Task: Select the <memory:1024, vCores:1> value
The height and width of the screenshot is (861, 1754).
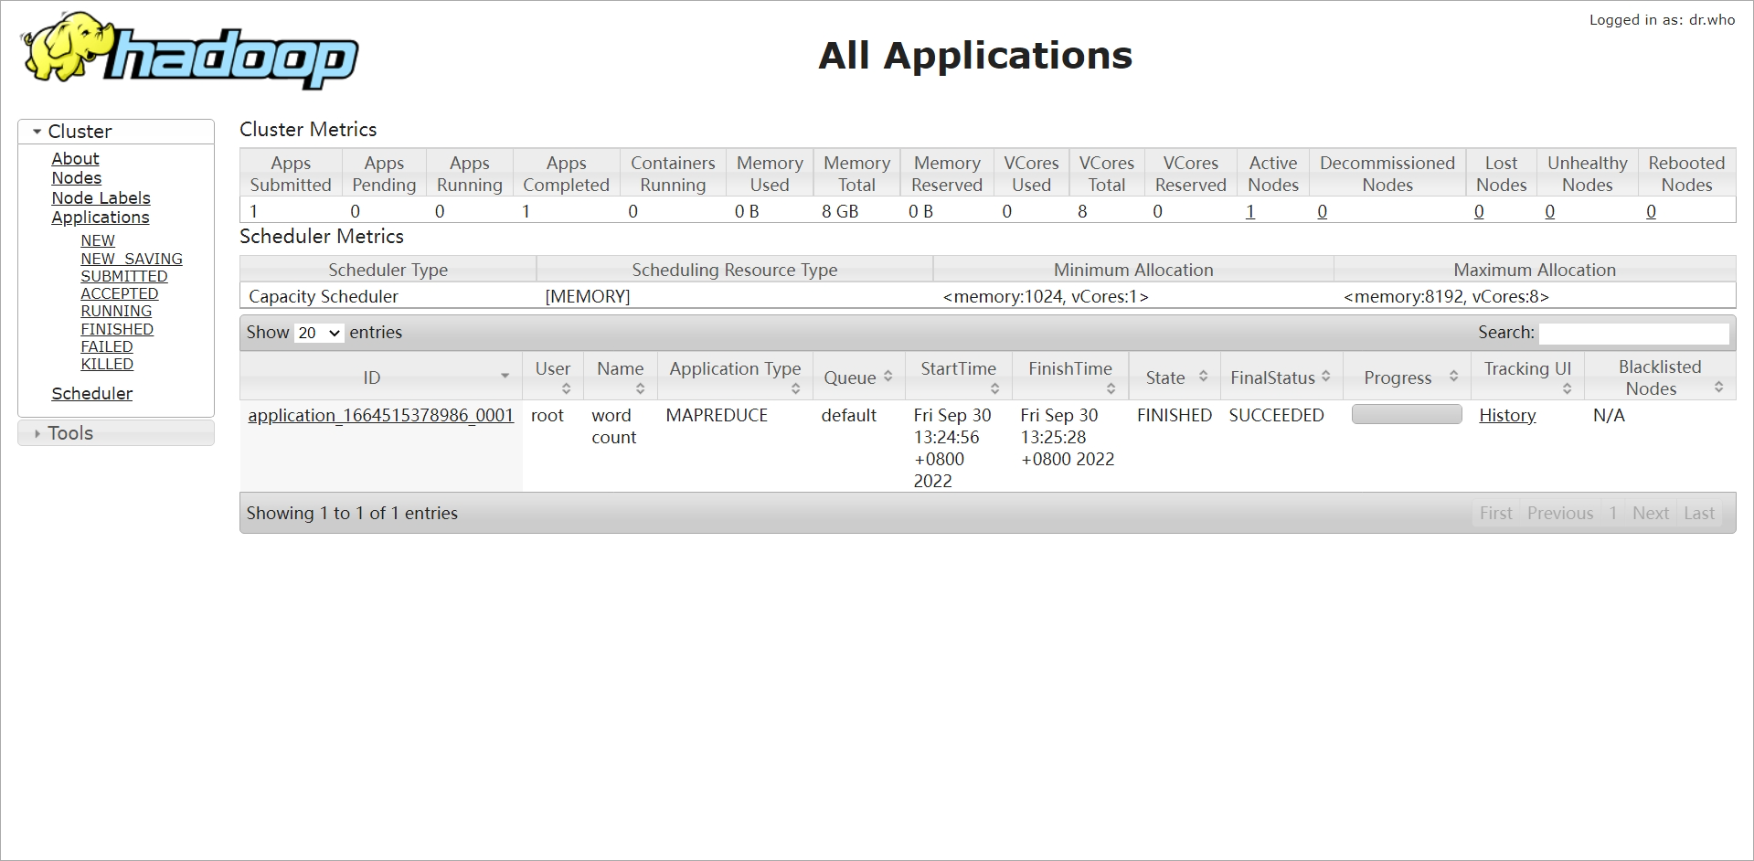Action: click(1046, 297)
